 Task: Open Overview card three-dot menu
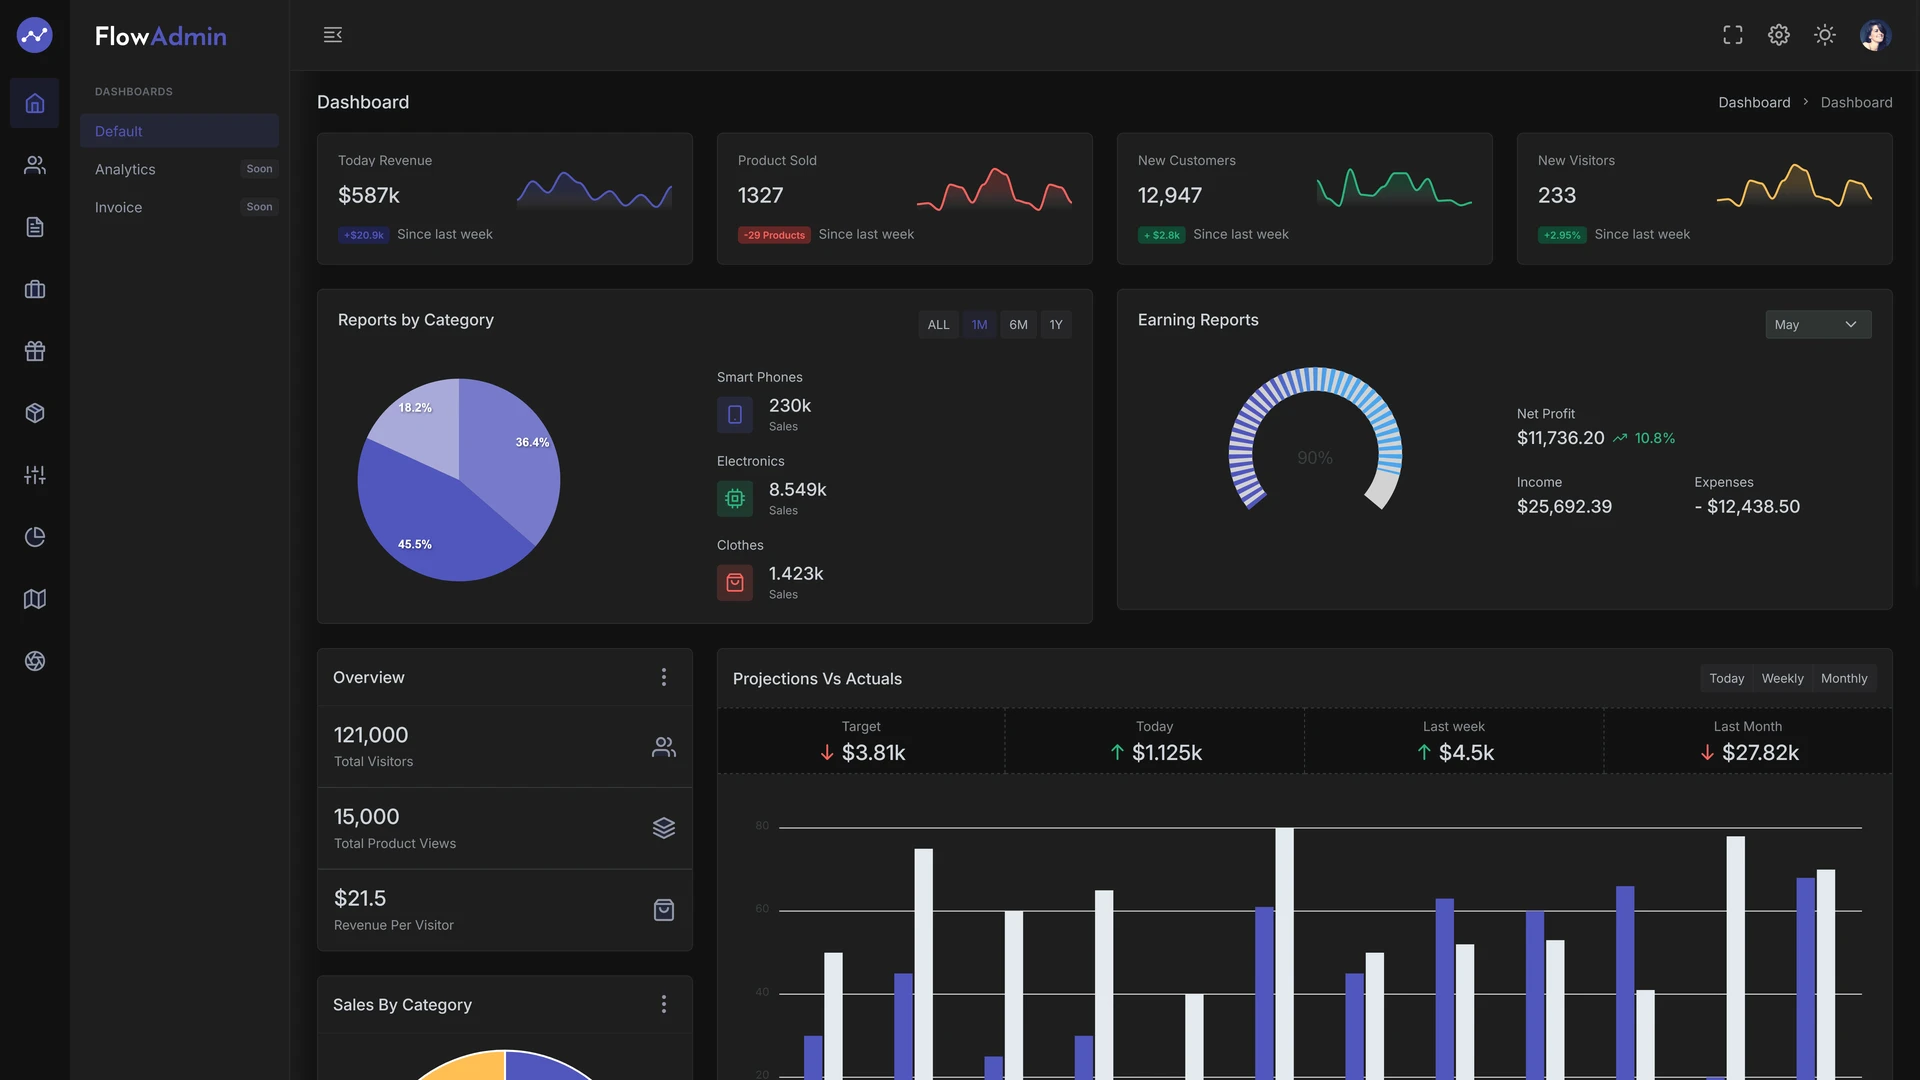click(x=664, y=677)
